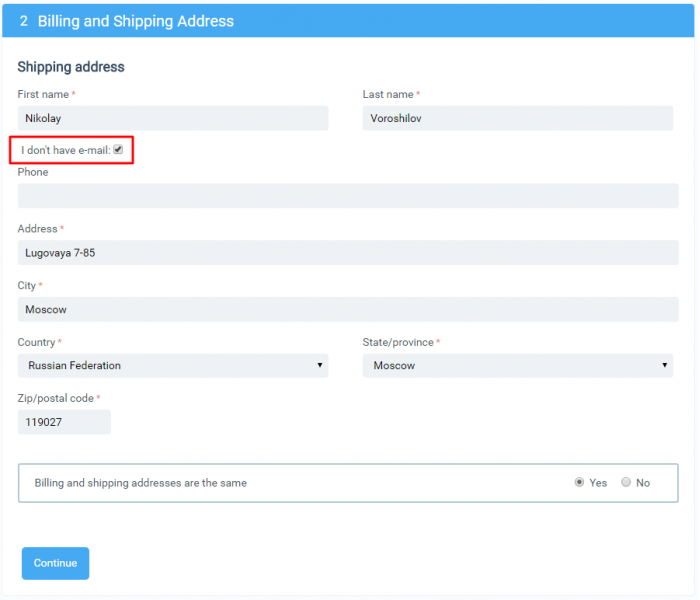Select Yes for same billing and shipping

click(x=579, y=482)
